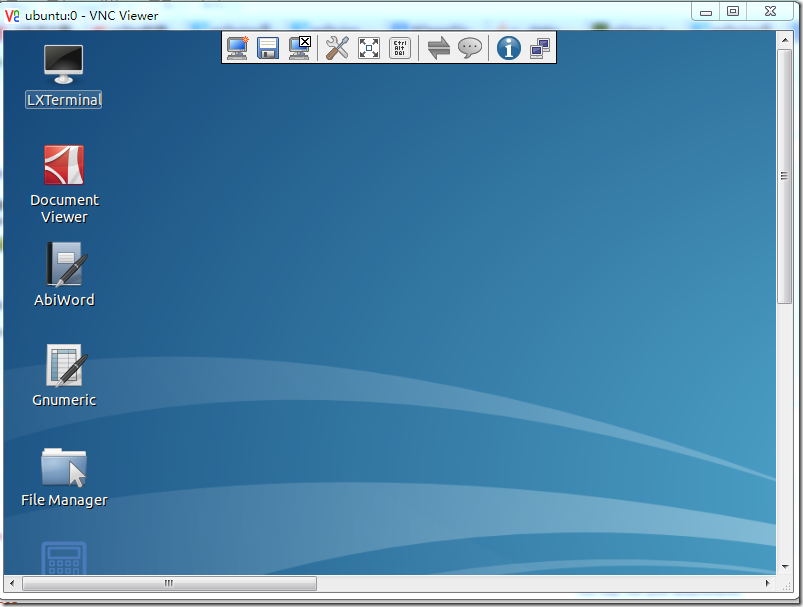Toggle the Full Screen mode icon
The image size is (803, 607).
tap(369, 48)
